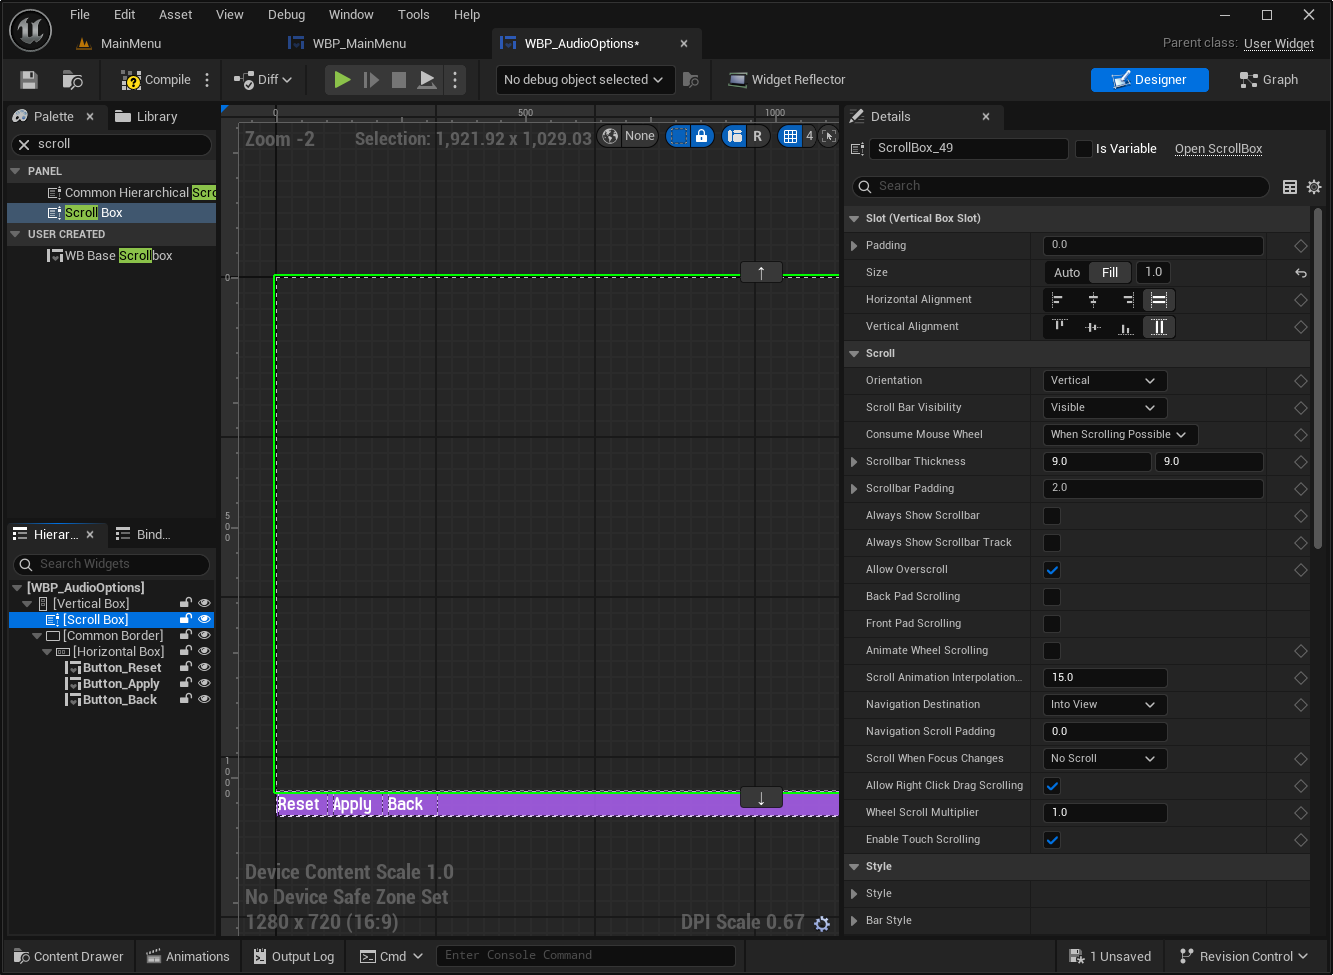
Task: Select Top vertical alignment icon
Action: pyautogui.click(x=1059, y=327)
